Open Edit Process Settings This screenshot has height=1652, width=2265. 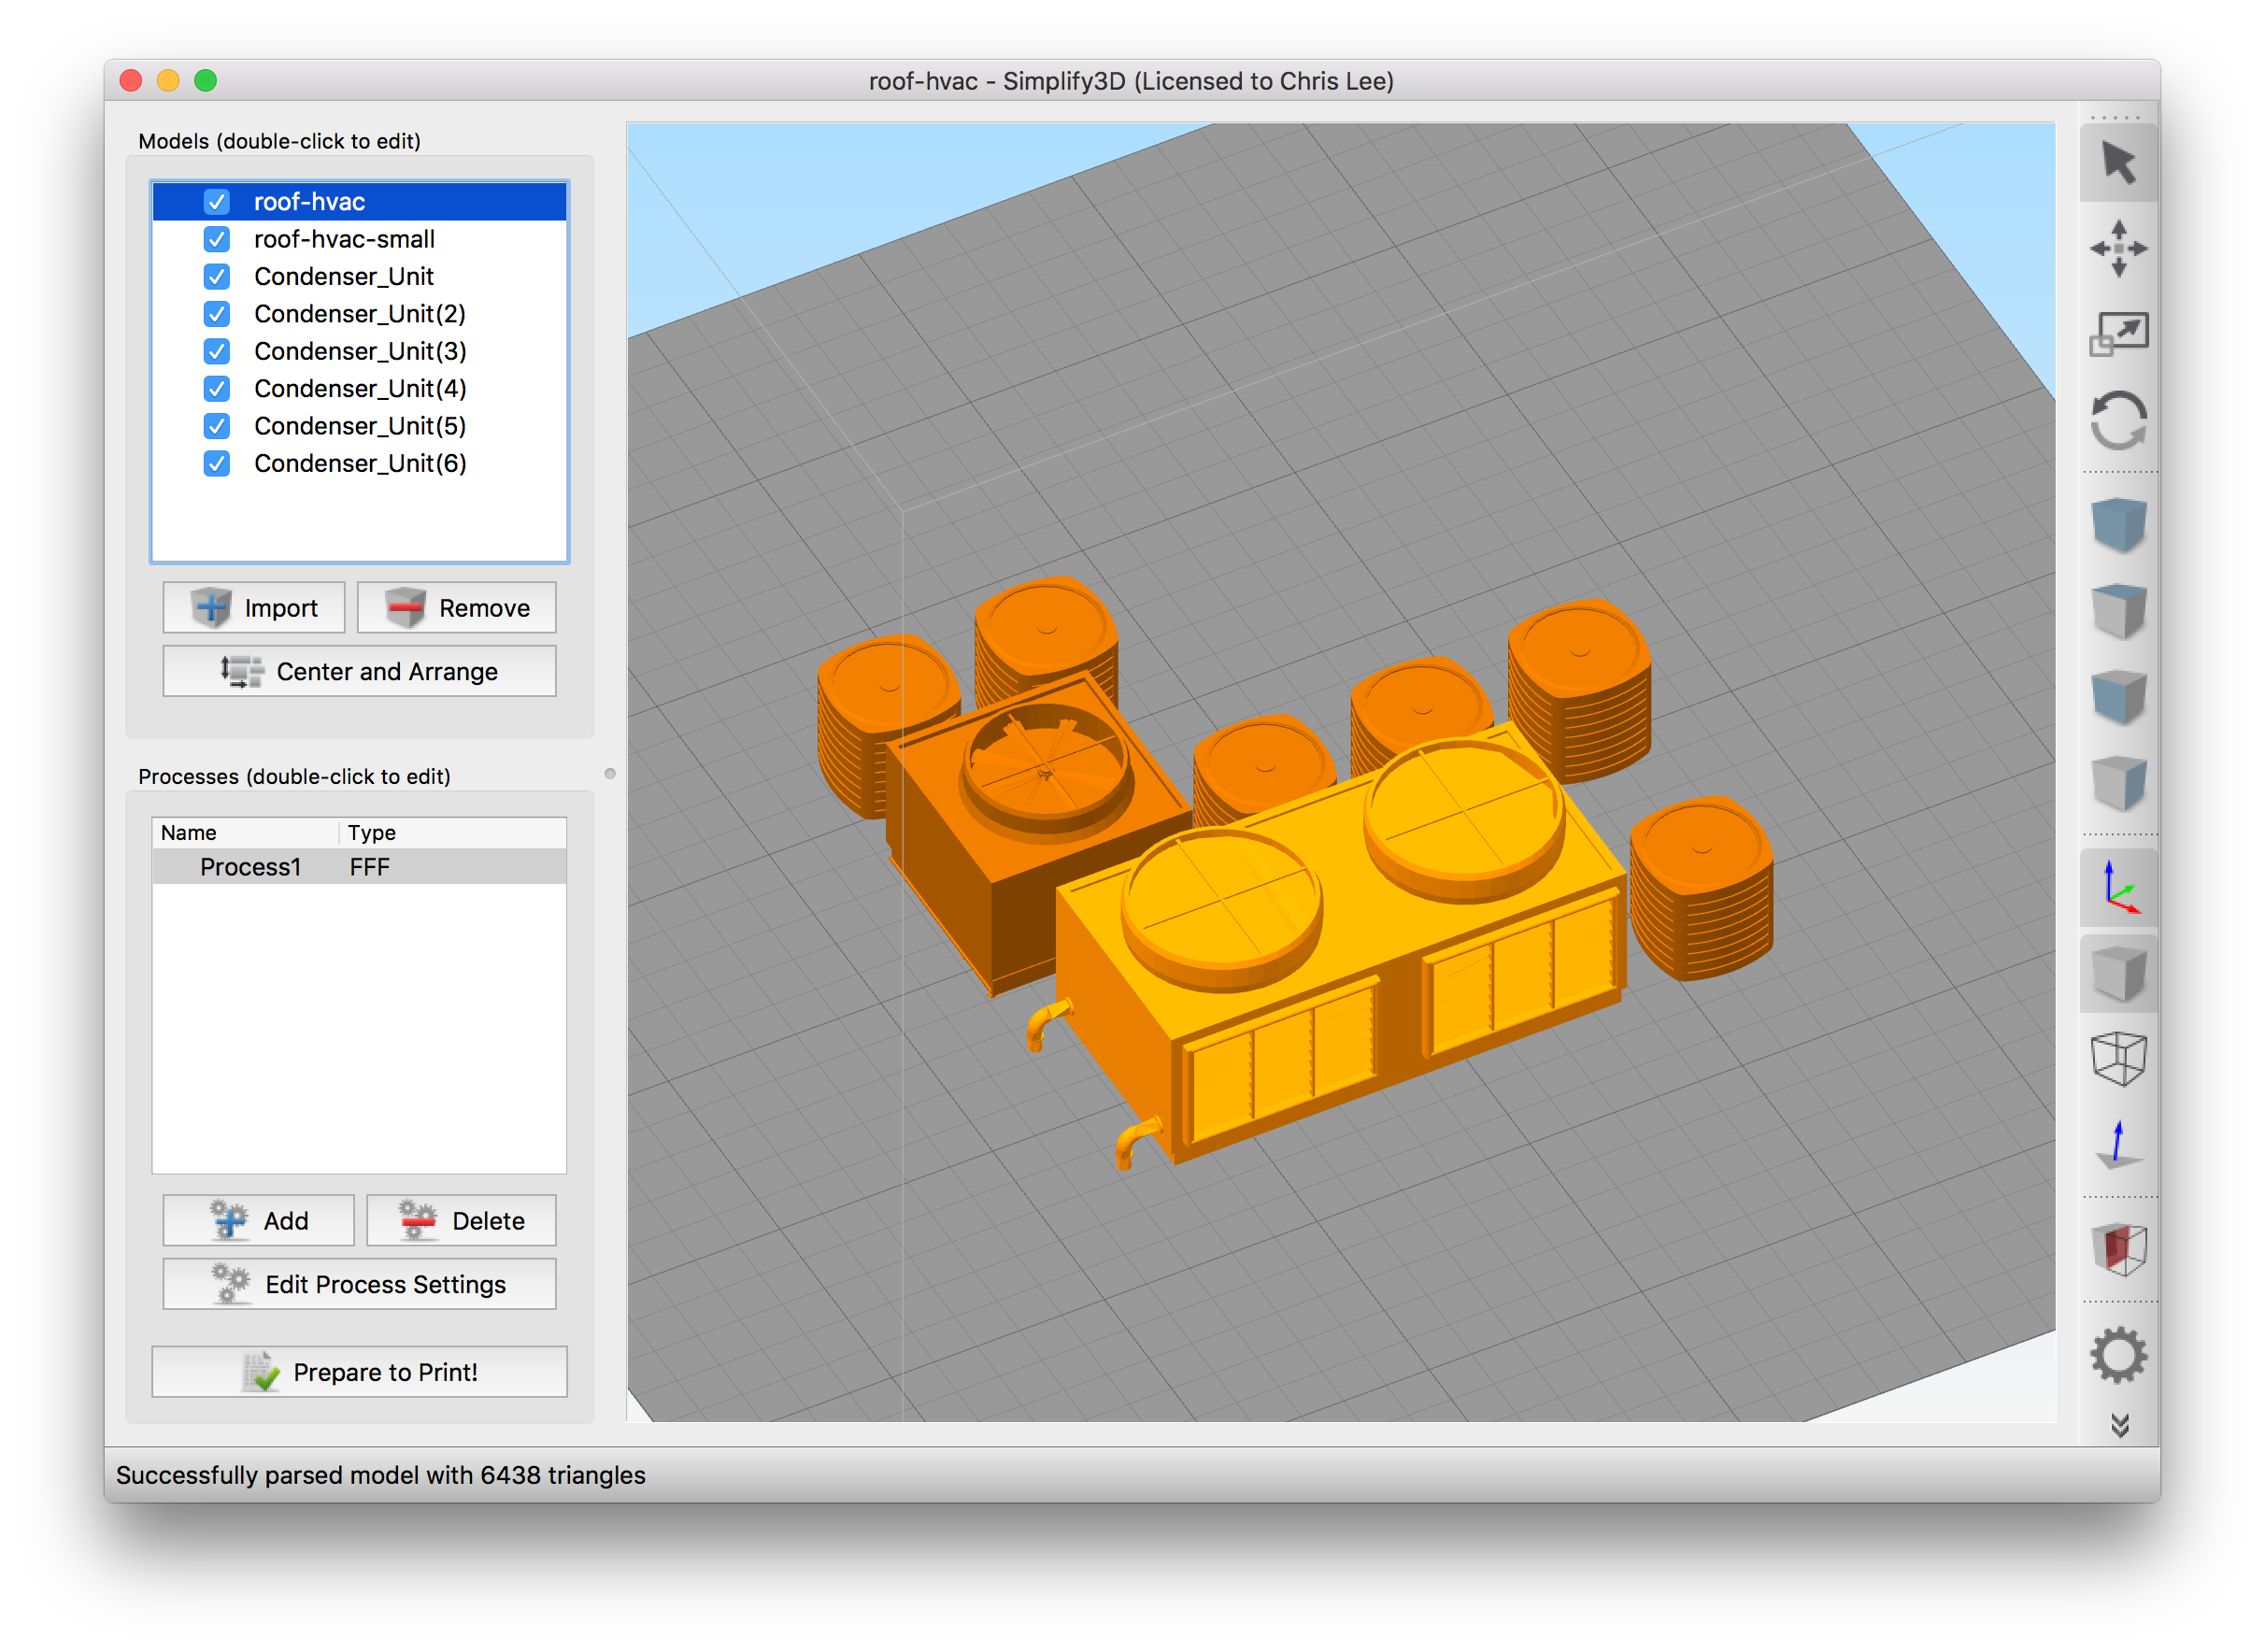pos(359,1284)
